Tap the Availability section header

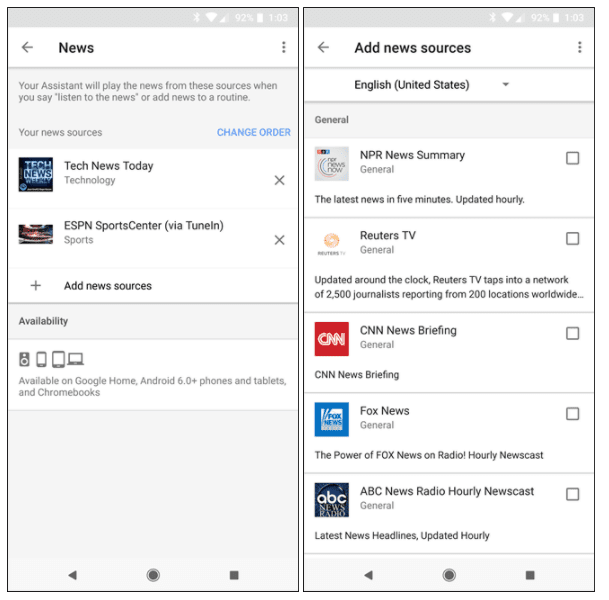tap(43, 321)
